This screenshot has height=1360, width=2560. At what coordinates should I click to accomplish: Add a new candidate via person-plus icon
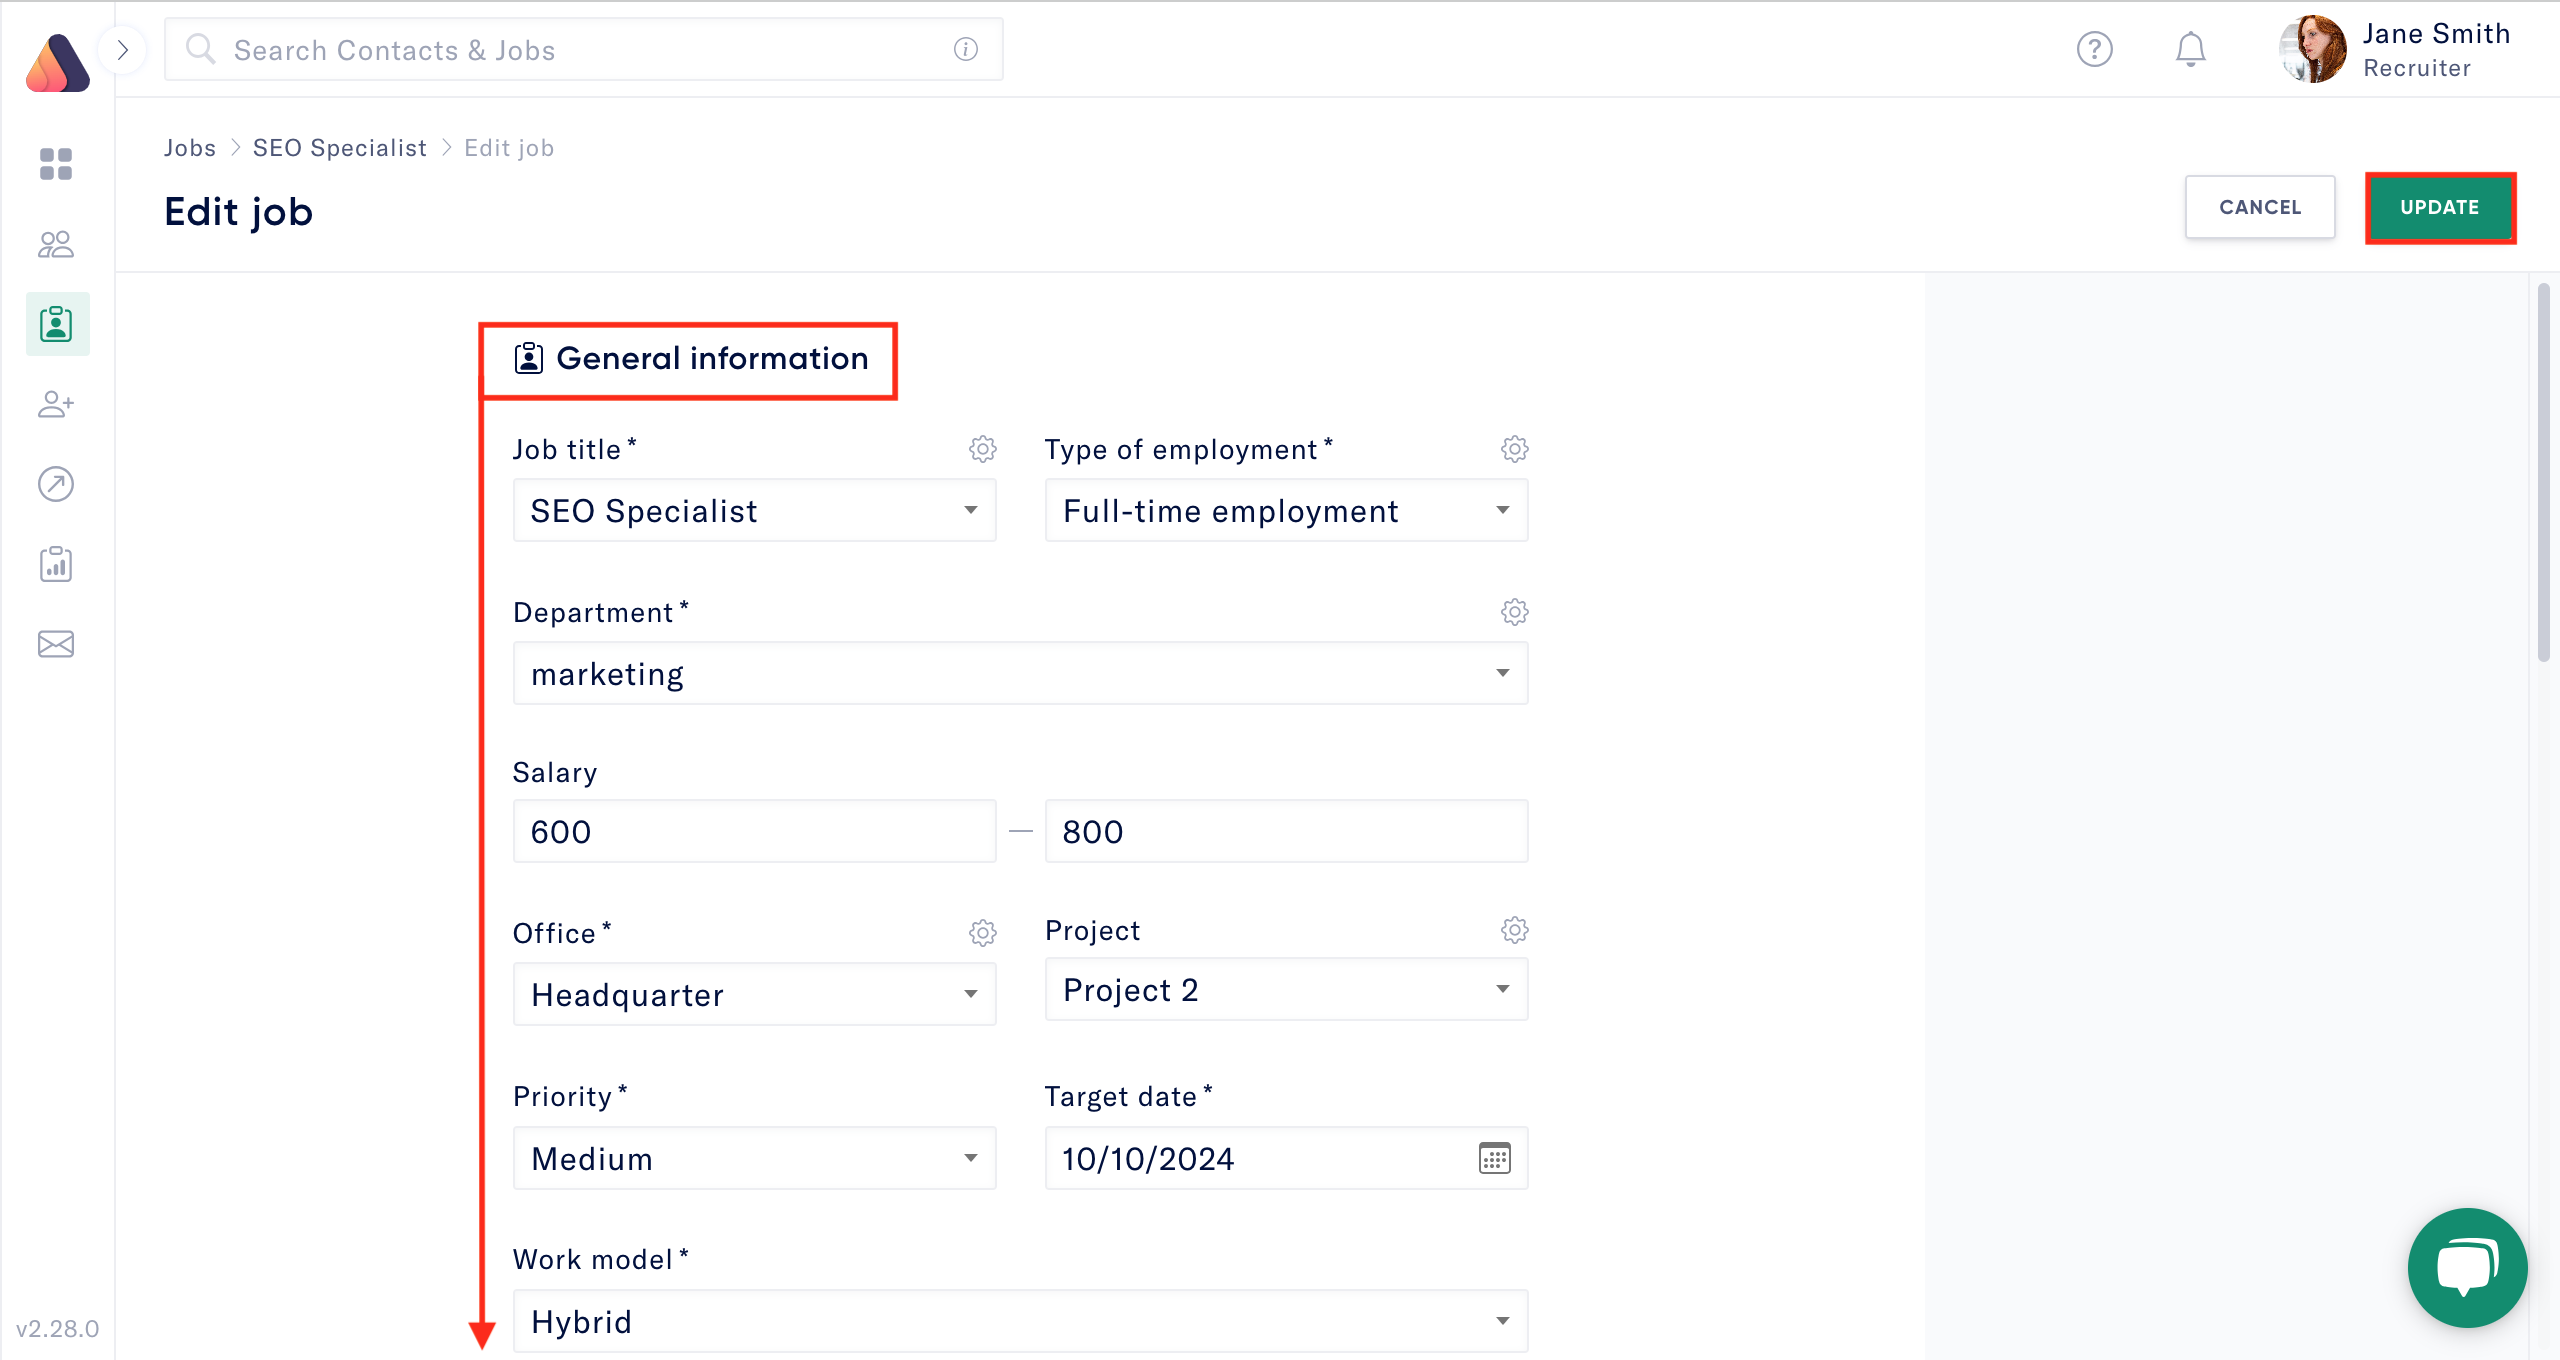click(x=56, y=404)
